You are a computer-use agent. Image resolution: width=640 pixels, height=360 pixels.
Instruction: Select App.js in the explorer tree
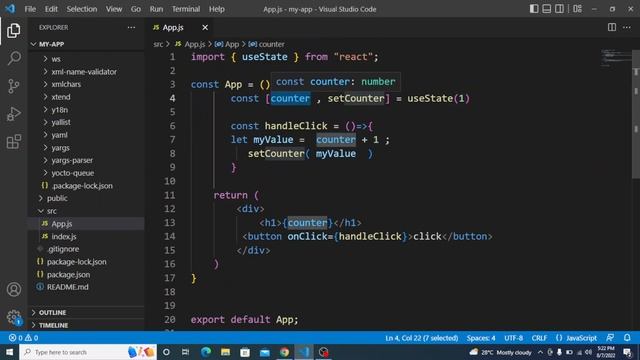87,223
